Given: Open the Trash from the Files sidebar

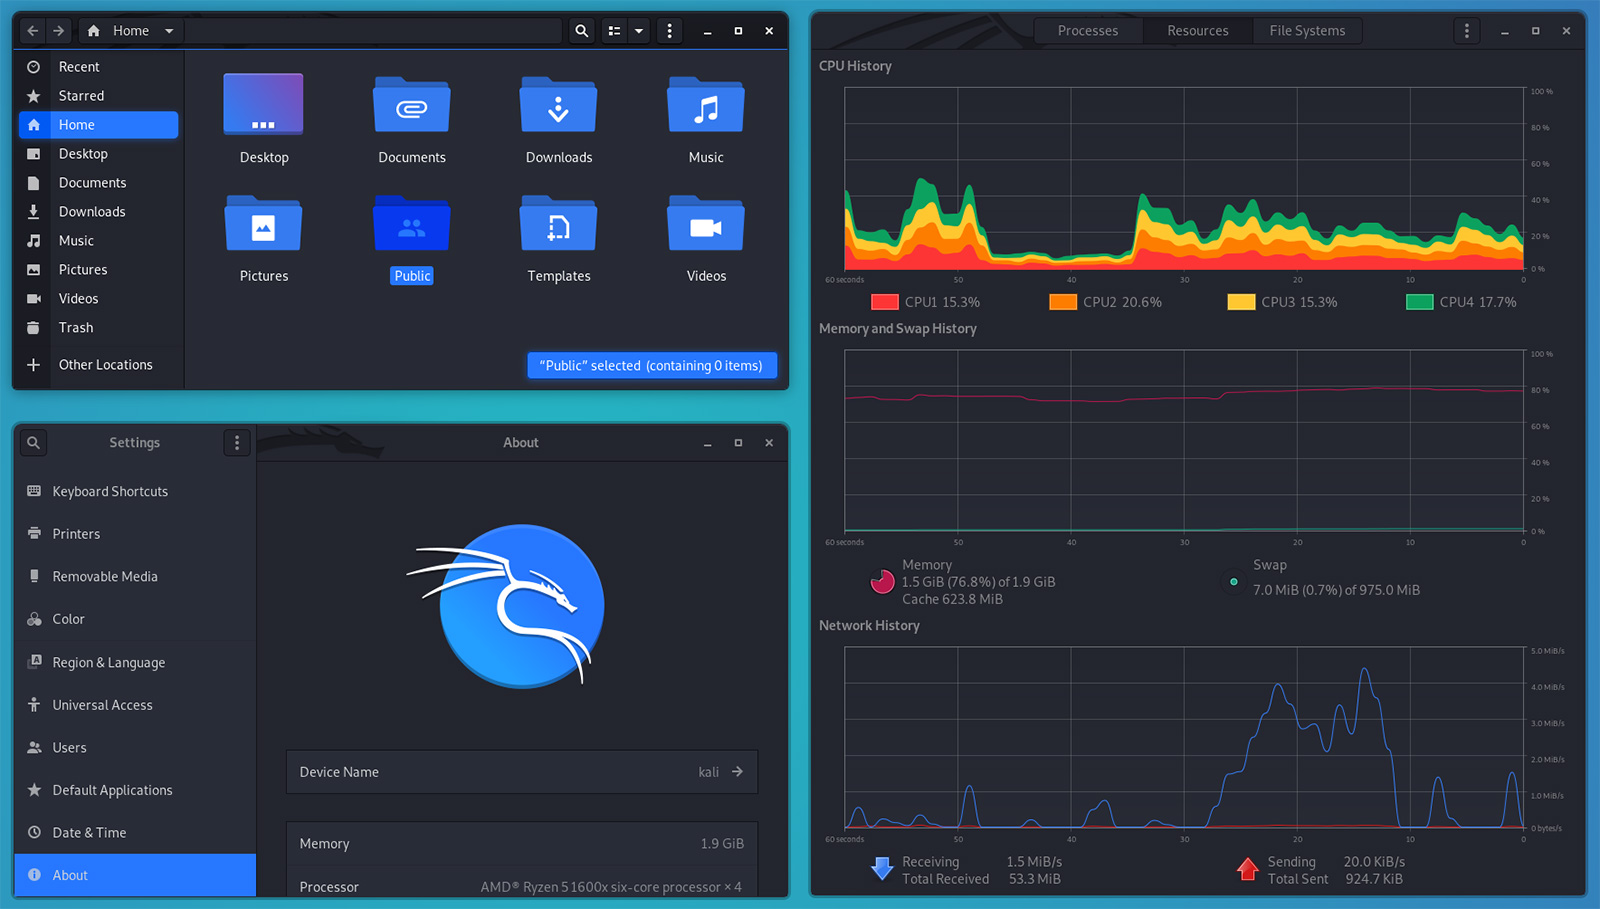Looking at the screenshot, I should [75, 327].
